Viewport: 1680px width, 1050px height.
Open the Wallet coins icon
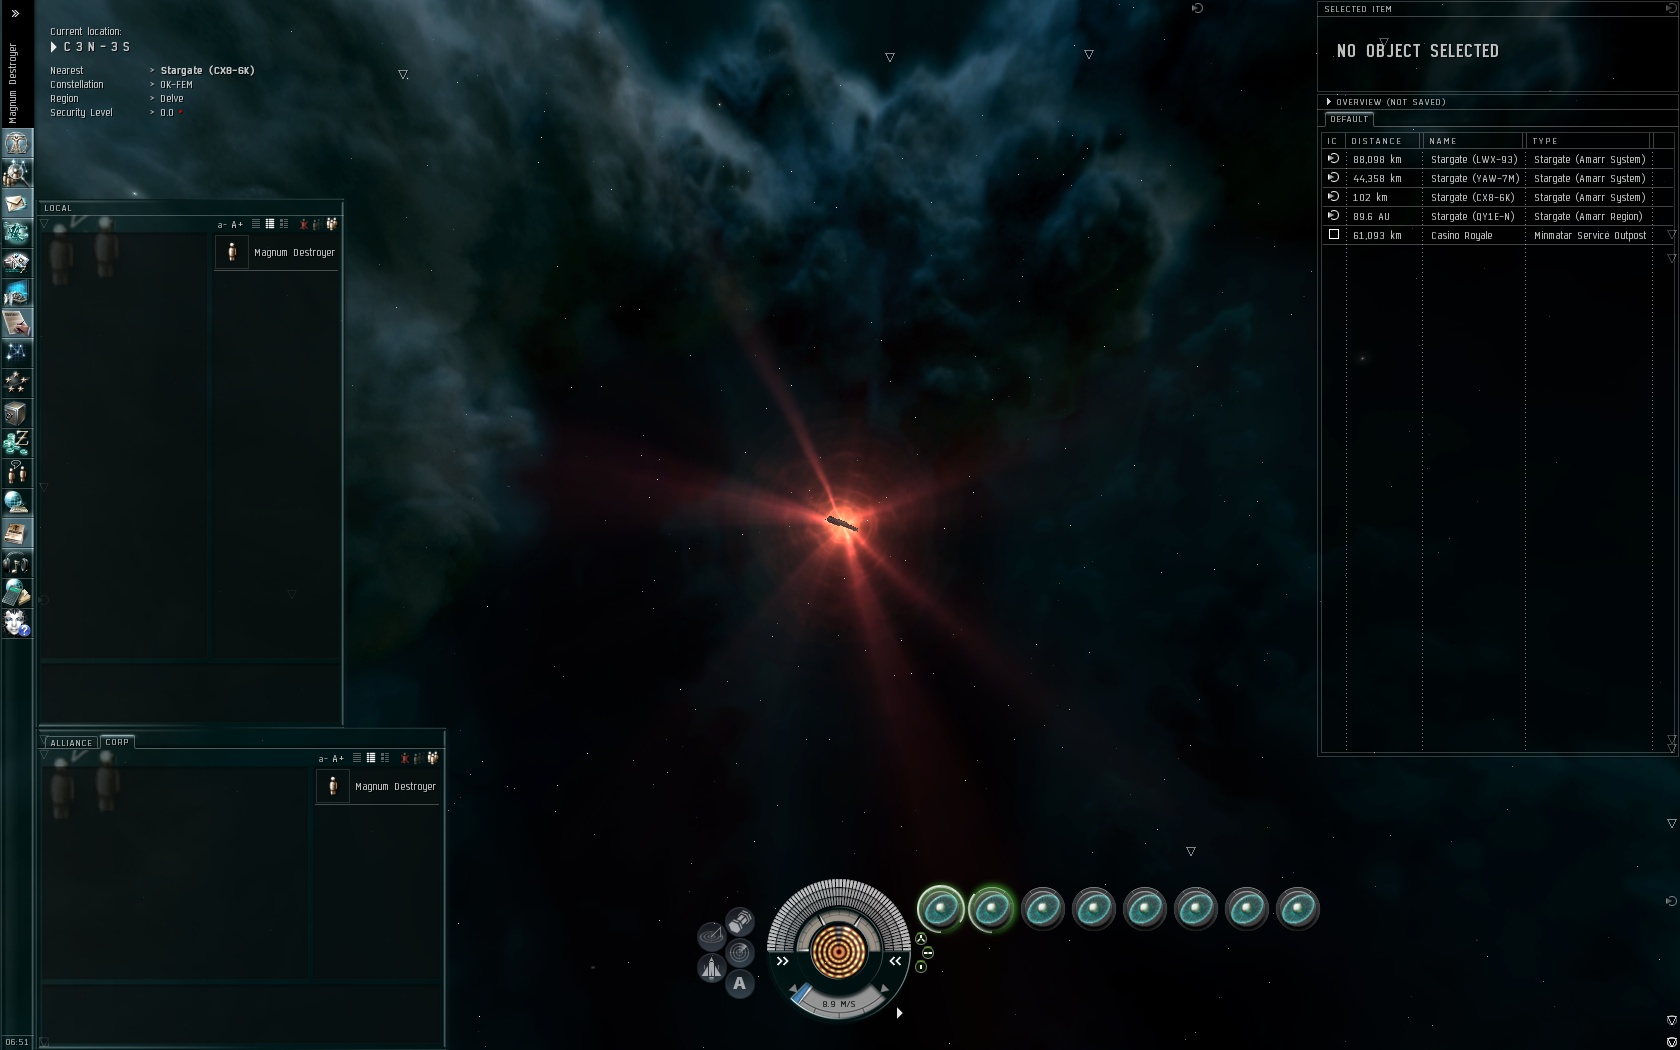(x=17, y=443)
